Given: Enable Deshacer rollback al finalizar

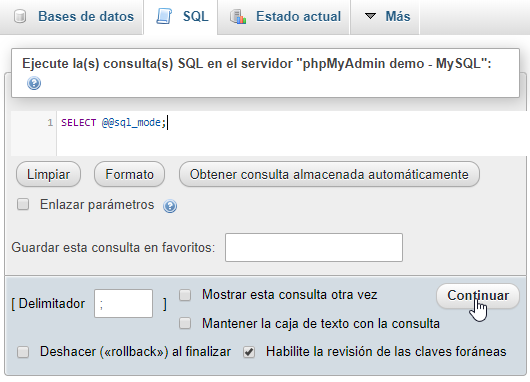Looking at the screenshot, I should pos(23,352).
